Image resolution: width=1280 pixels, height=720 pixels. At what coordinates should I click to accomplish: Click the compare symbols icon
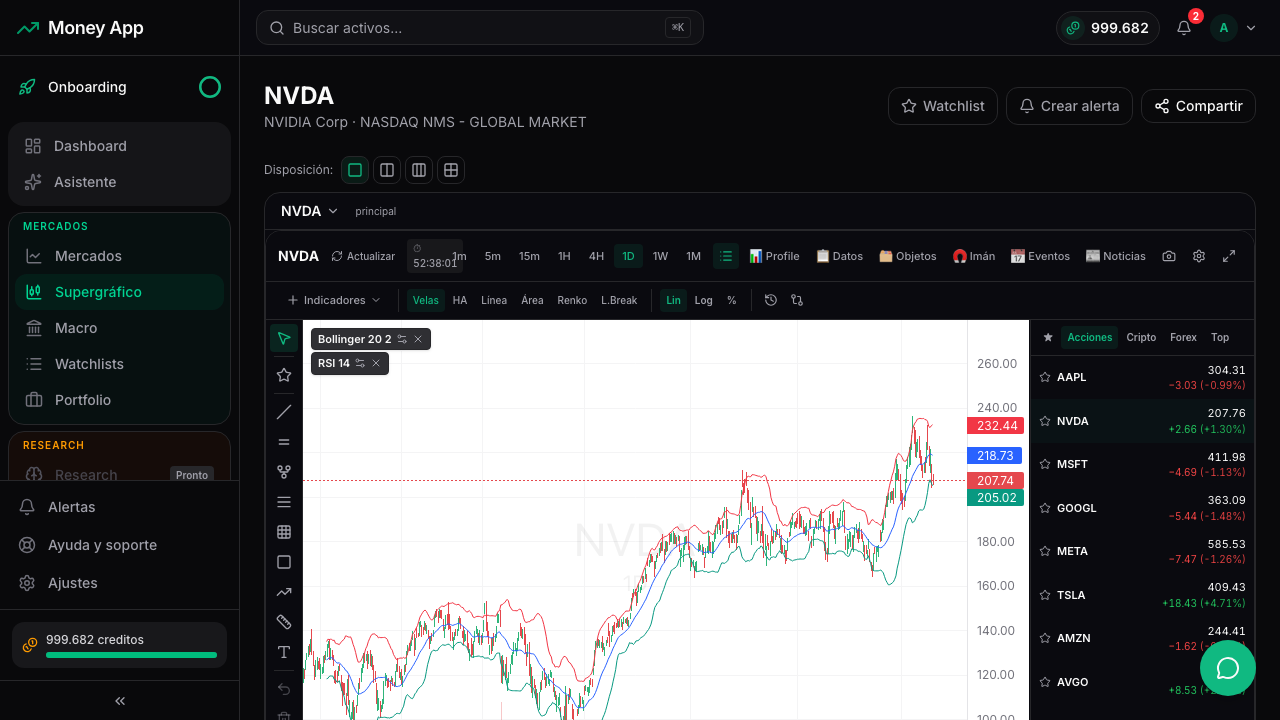[x=797, y=300]
